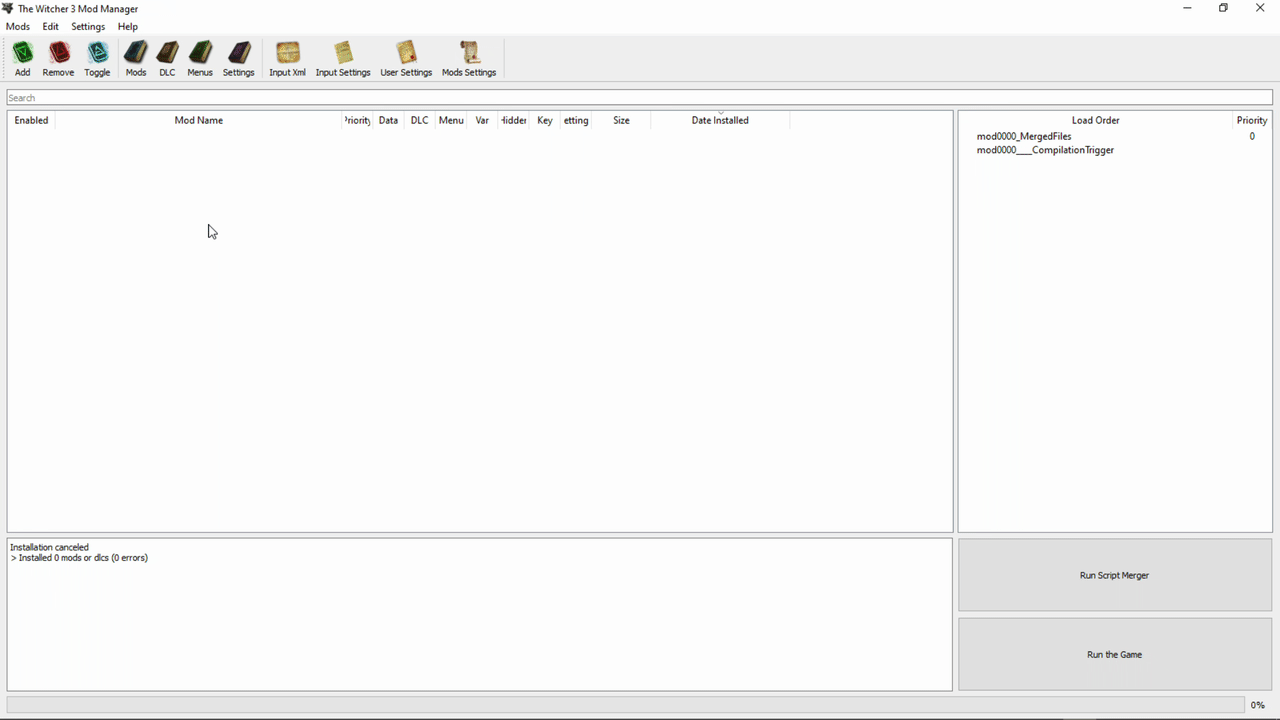Focus the Search input field
Screen dimensions: 1280x720
[640, 98]
